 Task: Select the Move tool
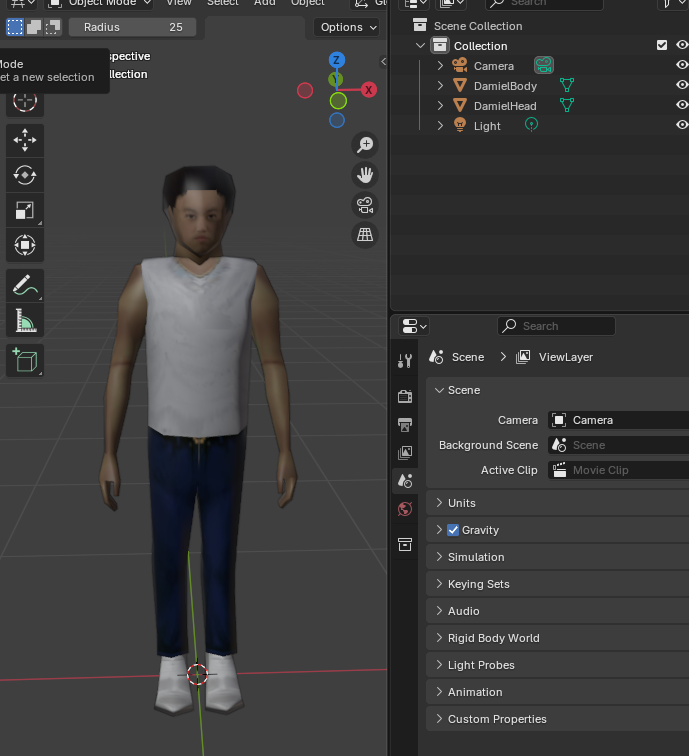pos(25,140)
